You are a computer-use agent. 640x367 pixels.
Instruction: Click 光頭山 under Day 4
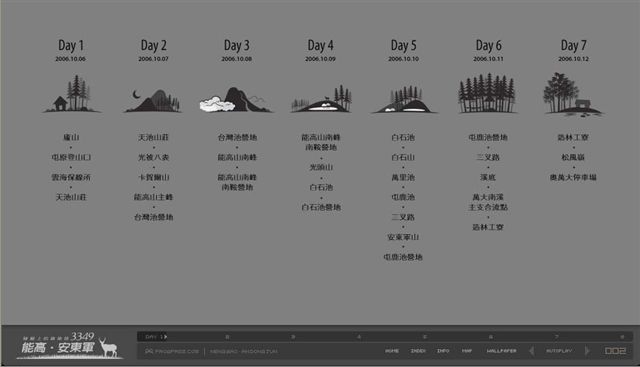pos(321,167)
